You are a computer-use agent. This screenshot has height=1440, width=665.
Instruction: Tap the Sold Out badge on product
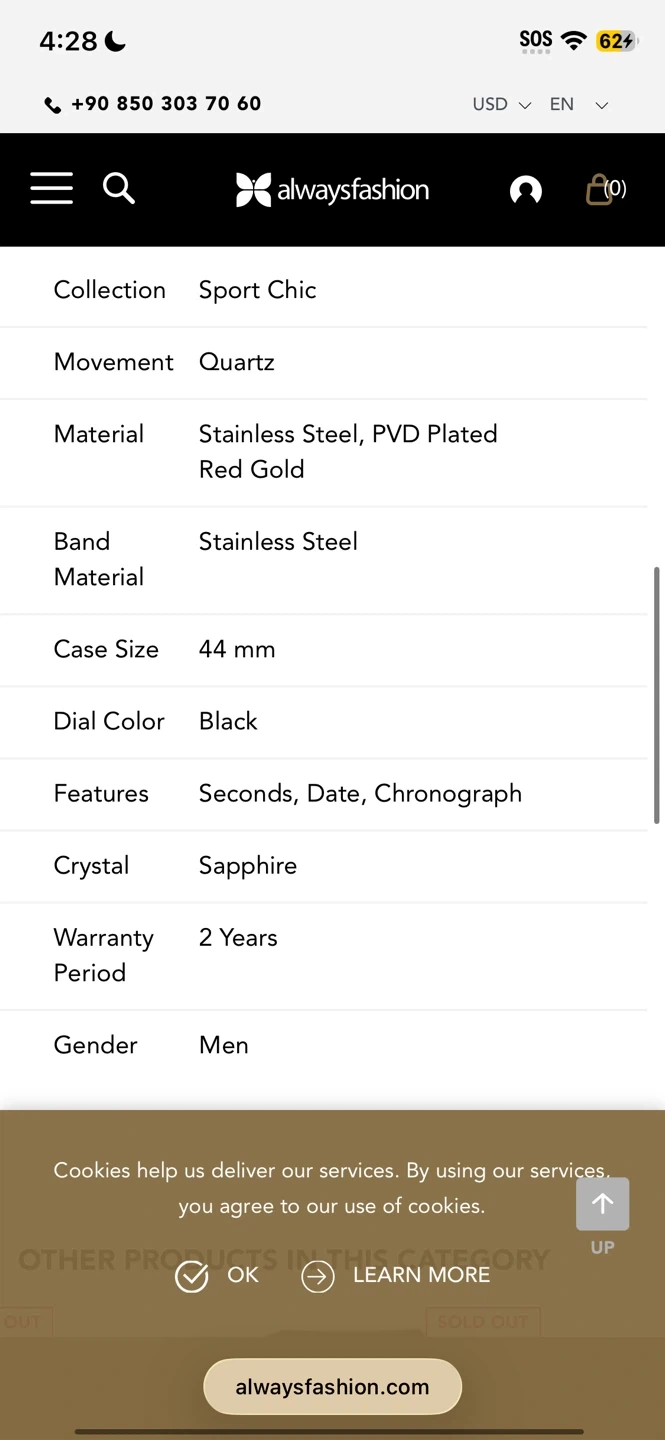(482, 1321)
